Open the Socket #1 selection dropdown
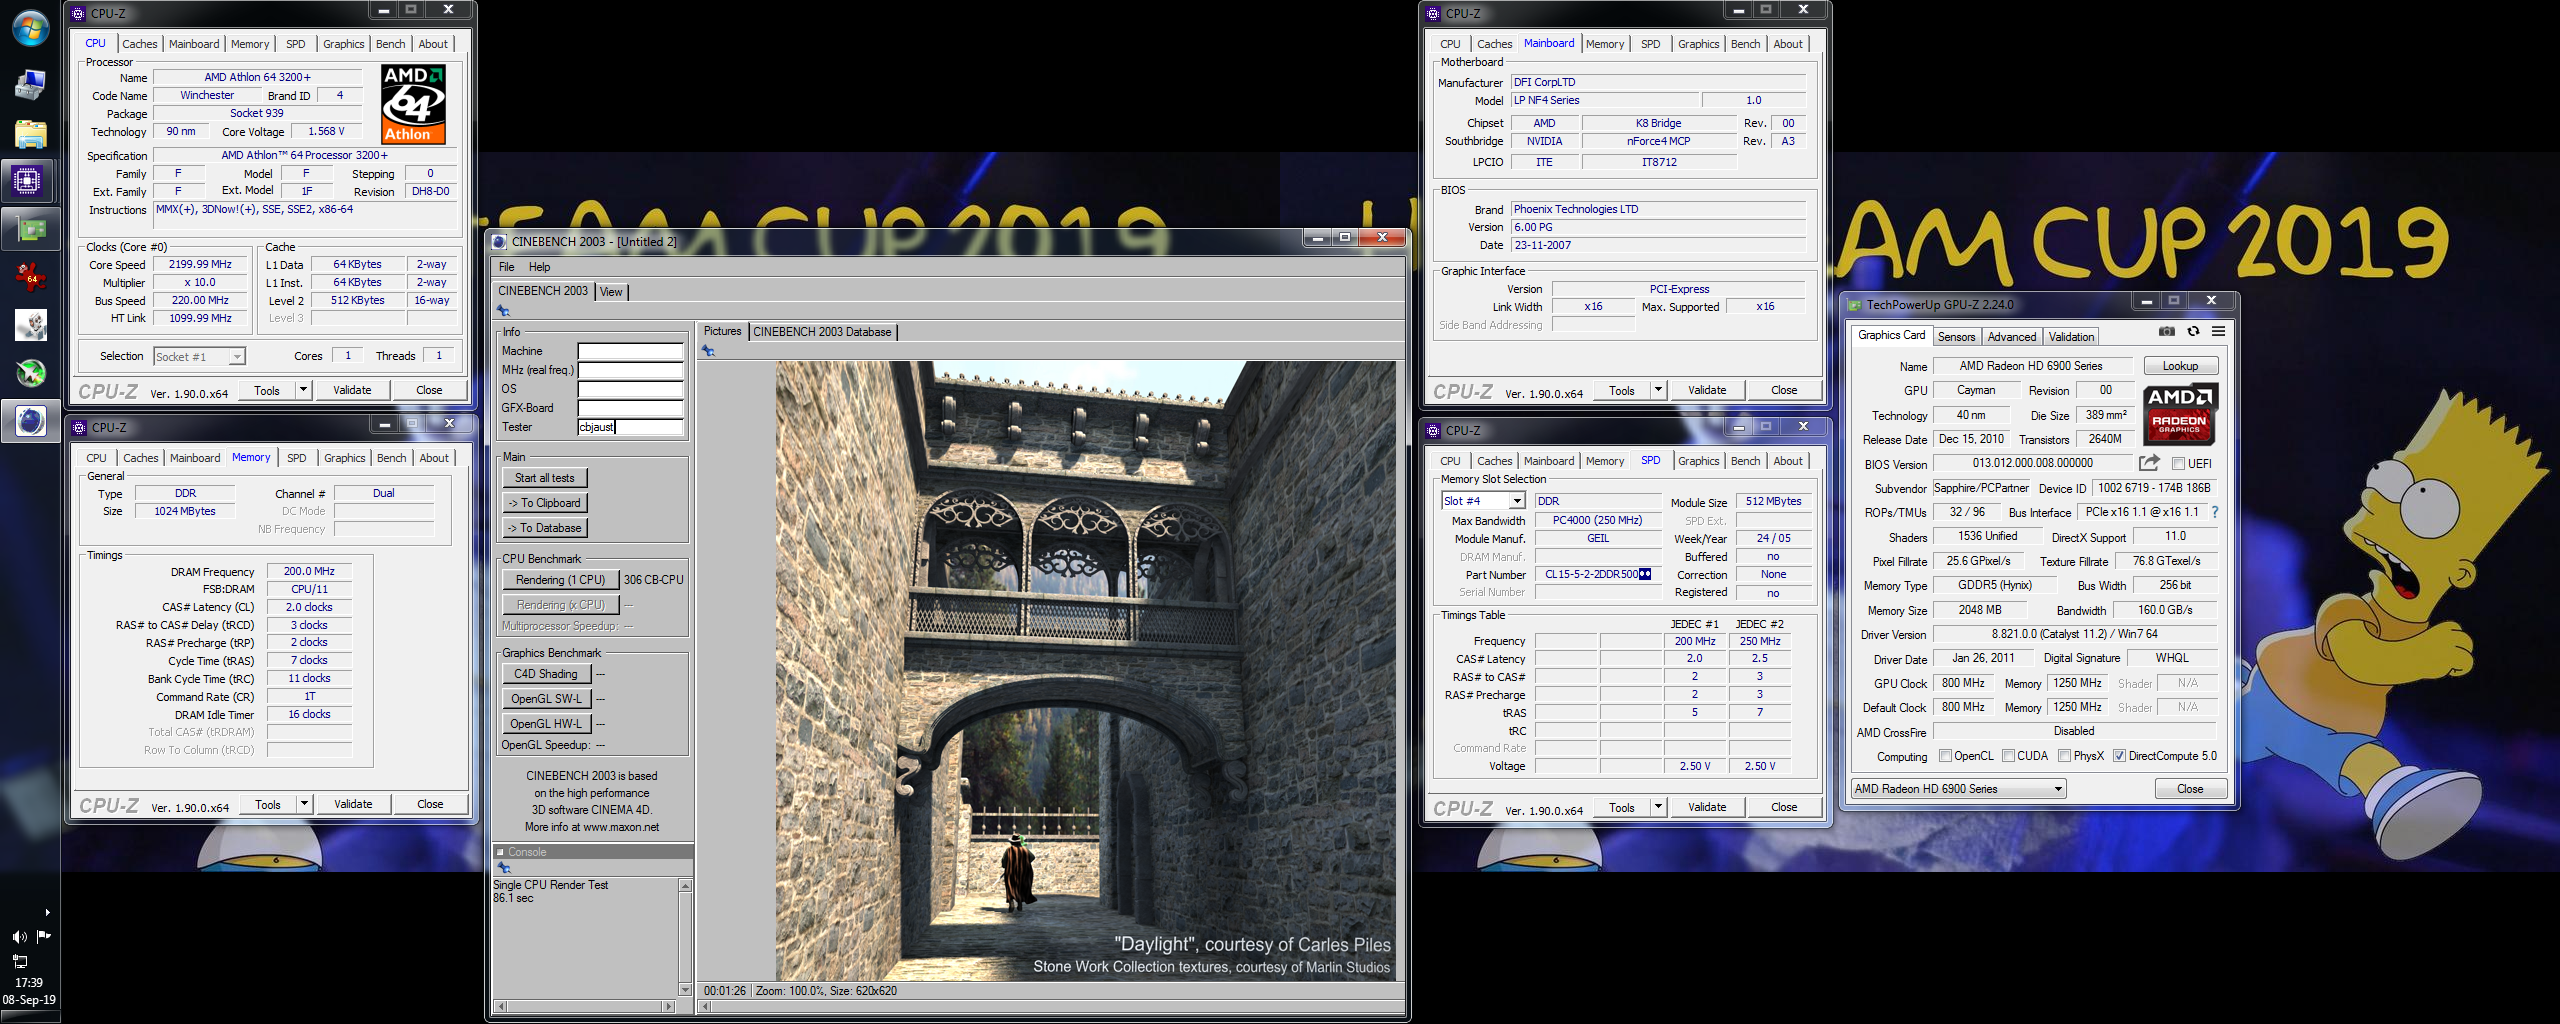This screenshot has width=2560, height=1024. tap(199, 356)
